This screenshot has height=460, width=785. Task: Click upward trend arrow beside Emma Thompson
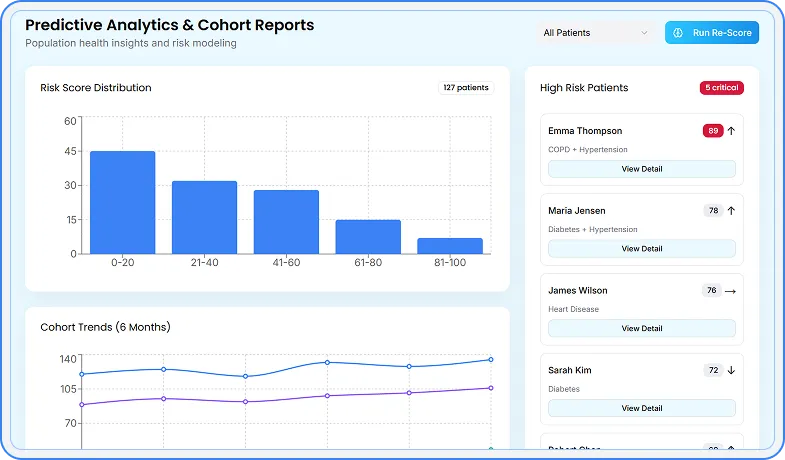[x=731, y=131]
